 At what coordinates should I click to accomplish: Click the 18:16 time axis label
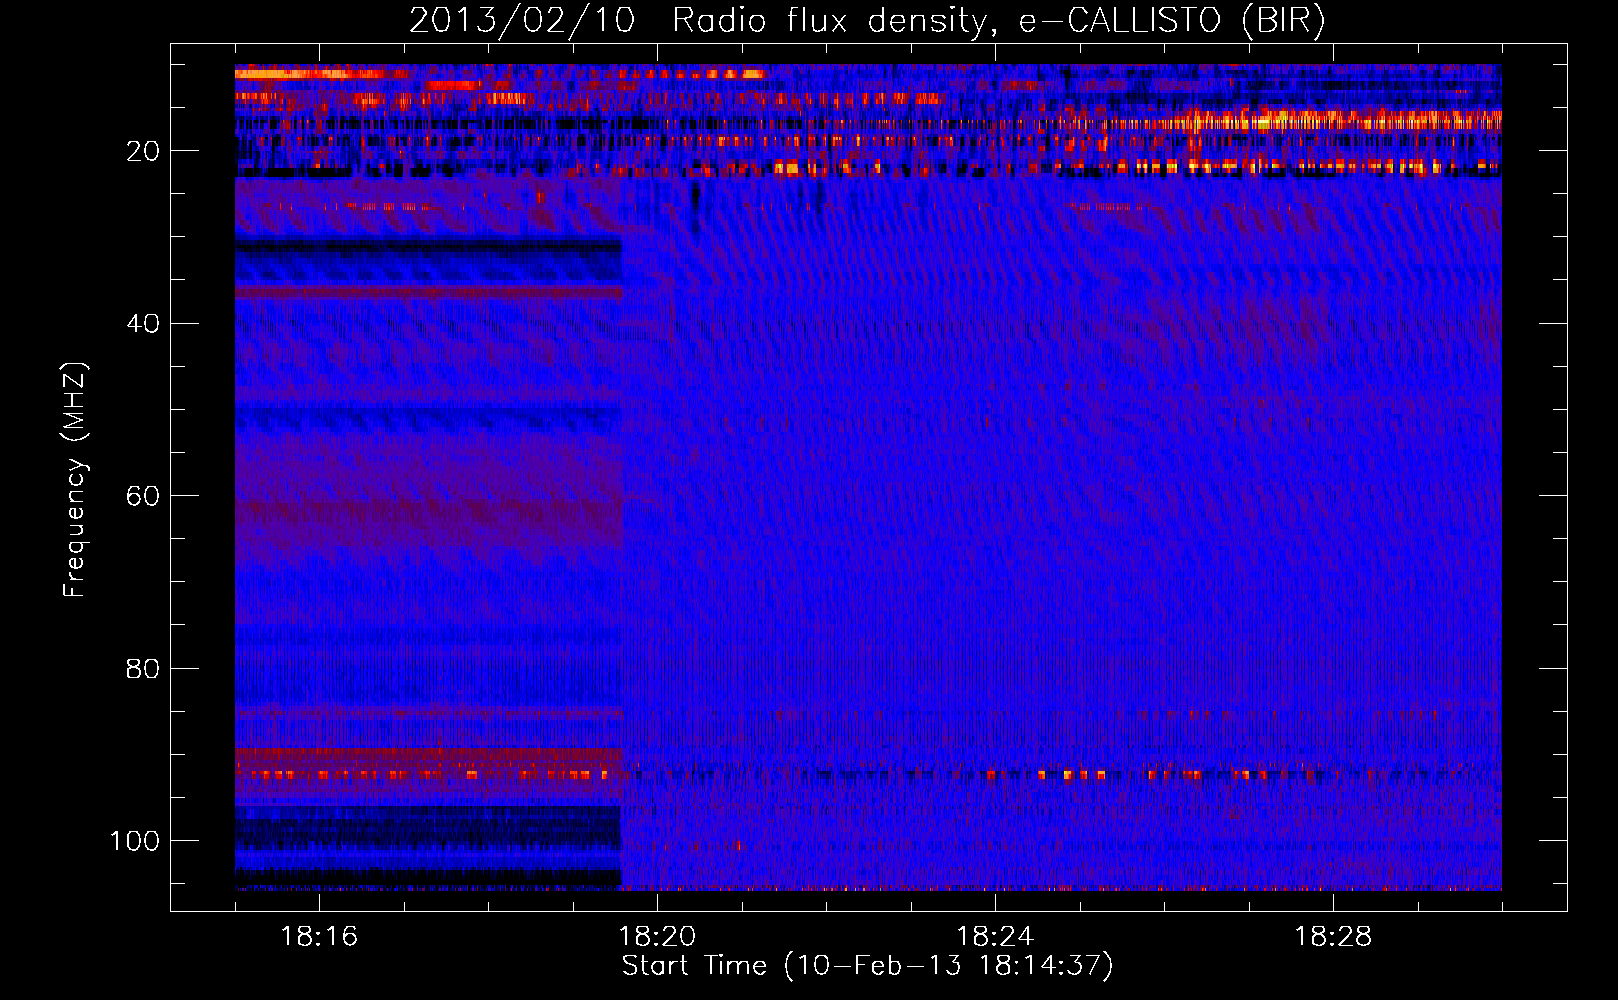(319, 937)
